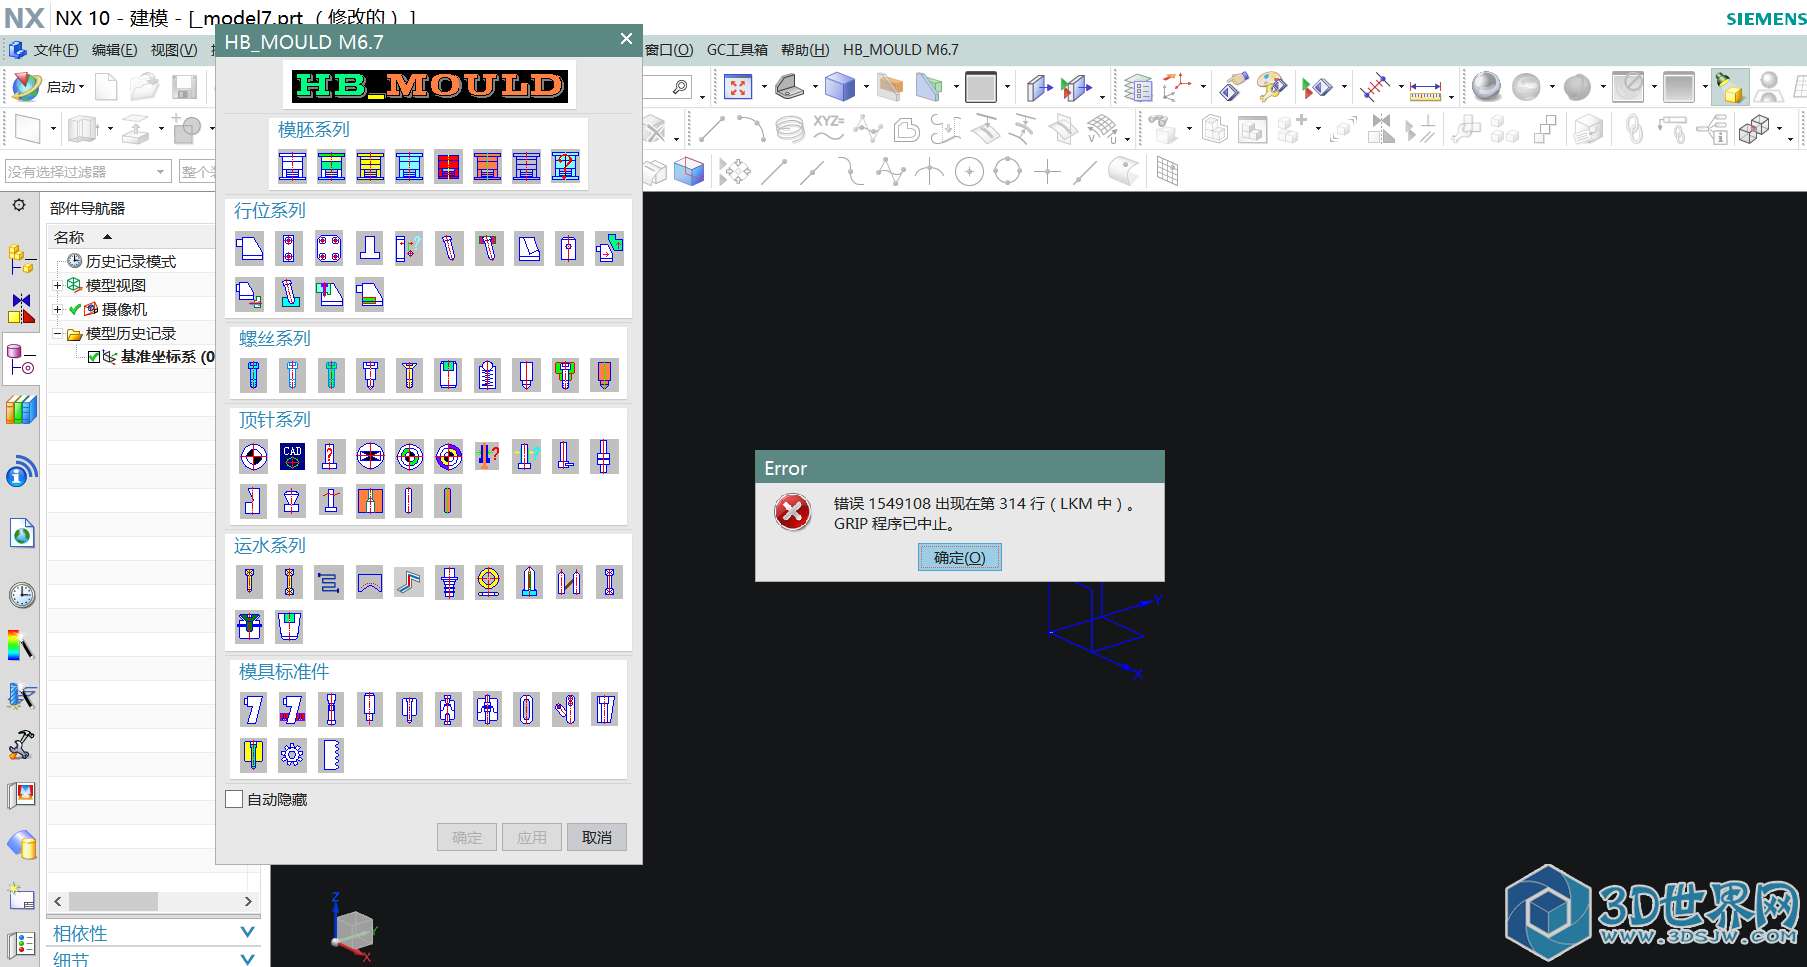Click the first ejector pin icon in 顶针系列
1807x967 pixels.
coord(253,456)
